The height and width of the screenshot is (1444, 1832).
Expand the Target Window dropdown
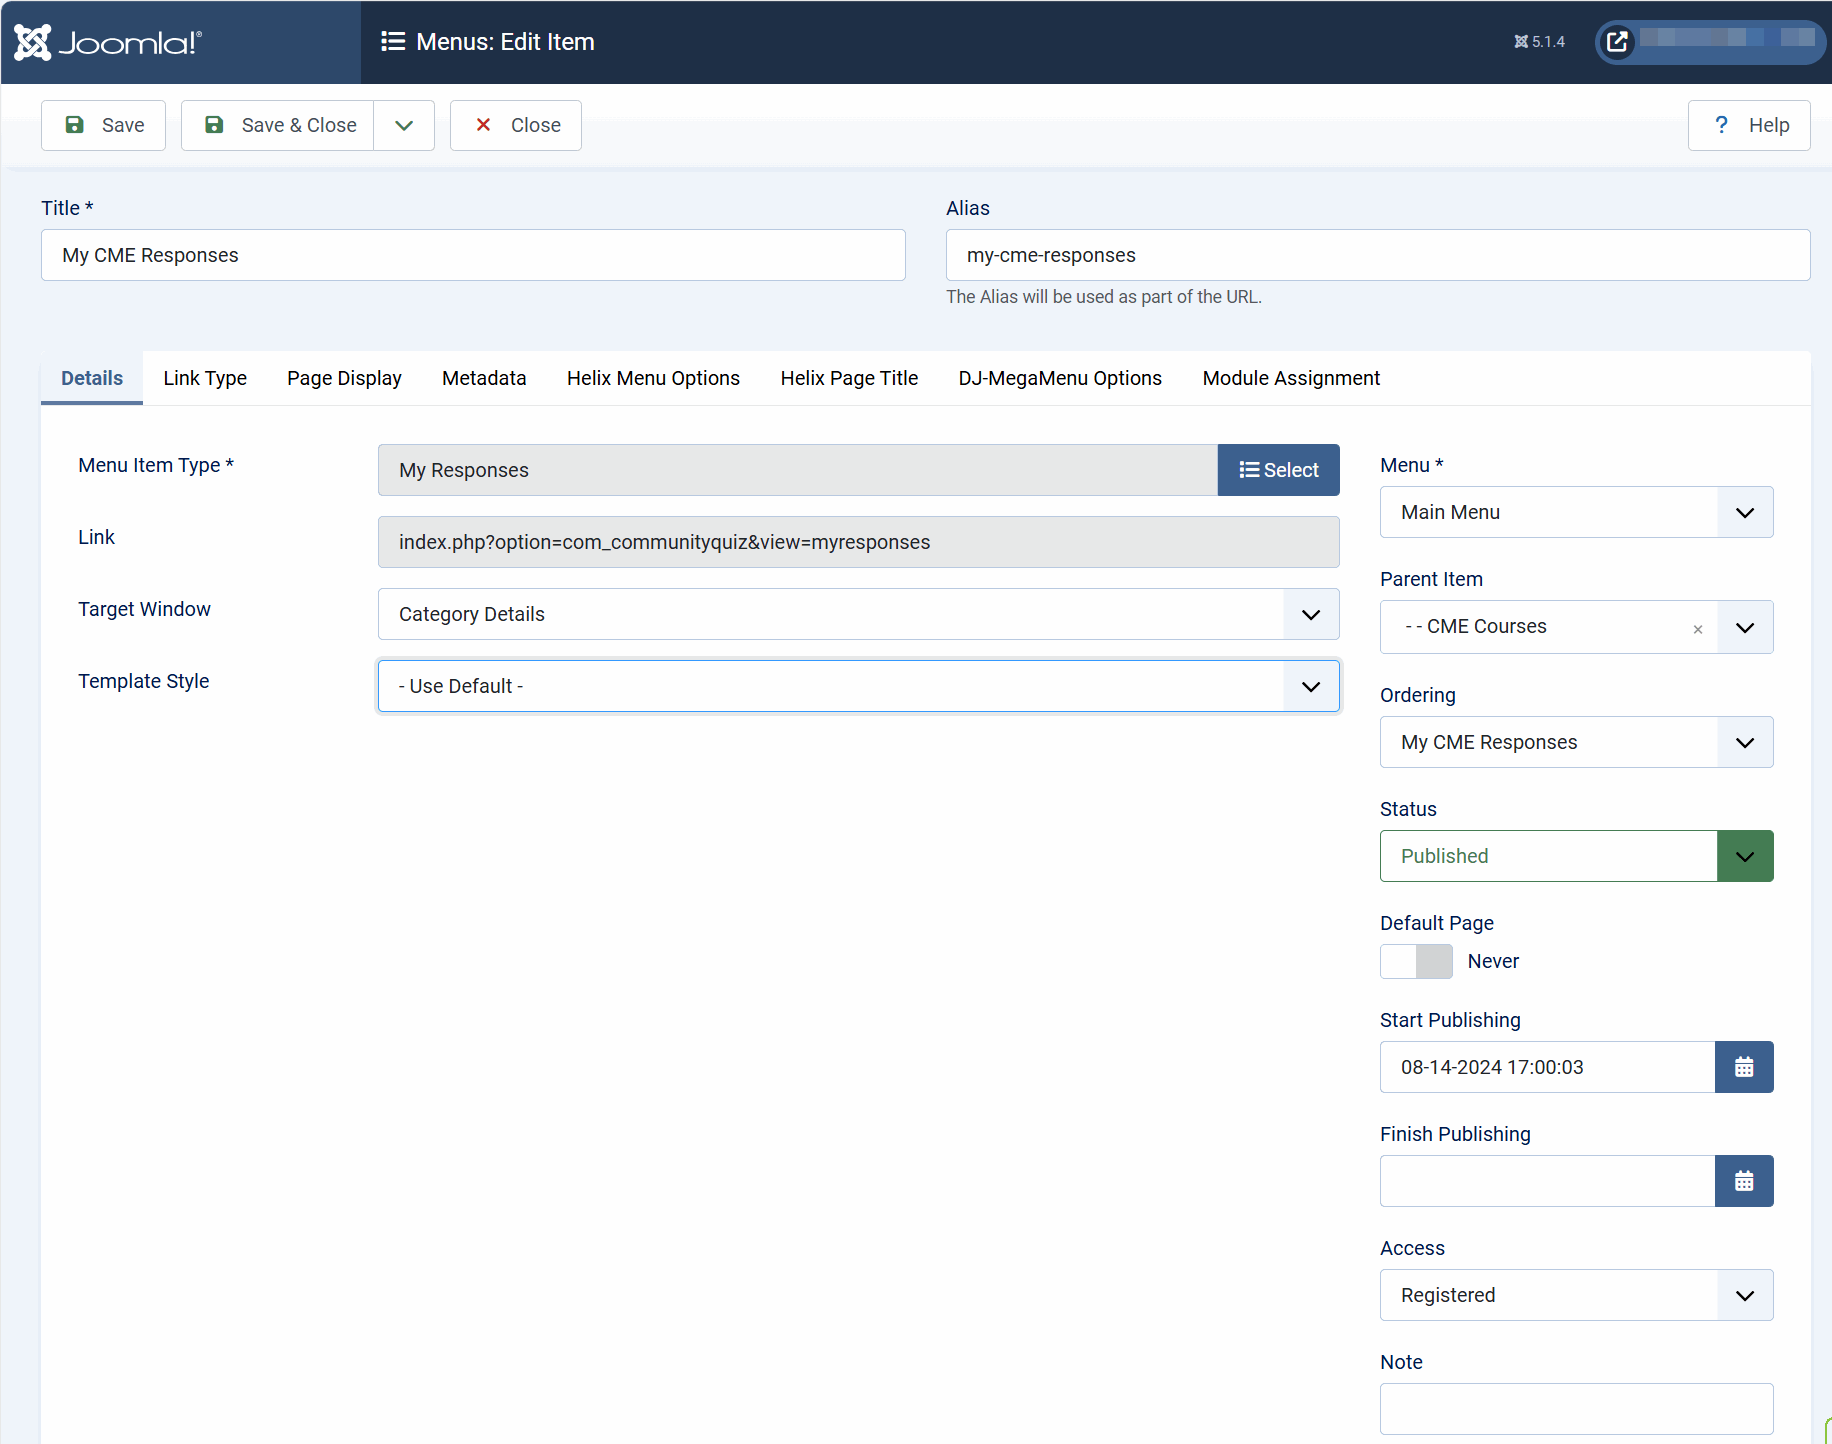click(x=858, y=614)
